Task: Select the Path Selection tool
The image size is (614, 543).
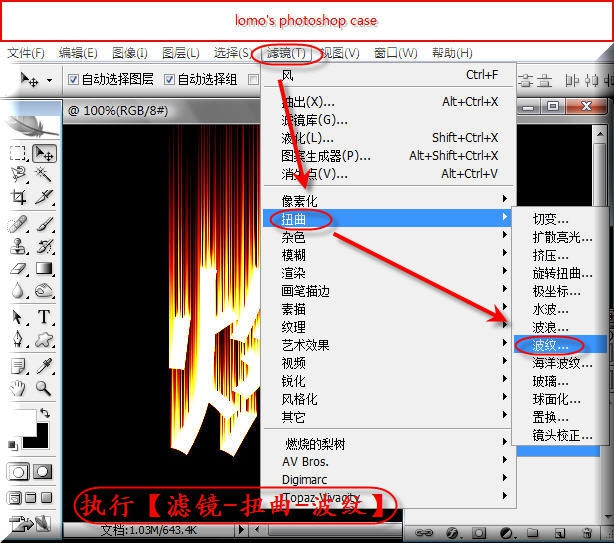Action: [x=17, y=317]
